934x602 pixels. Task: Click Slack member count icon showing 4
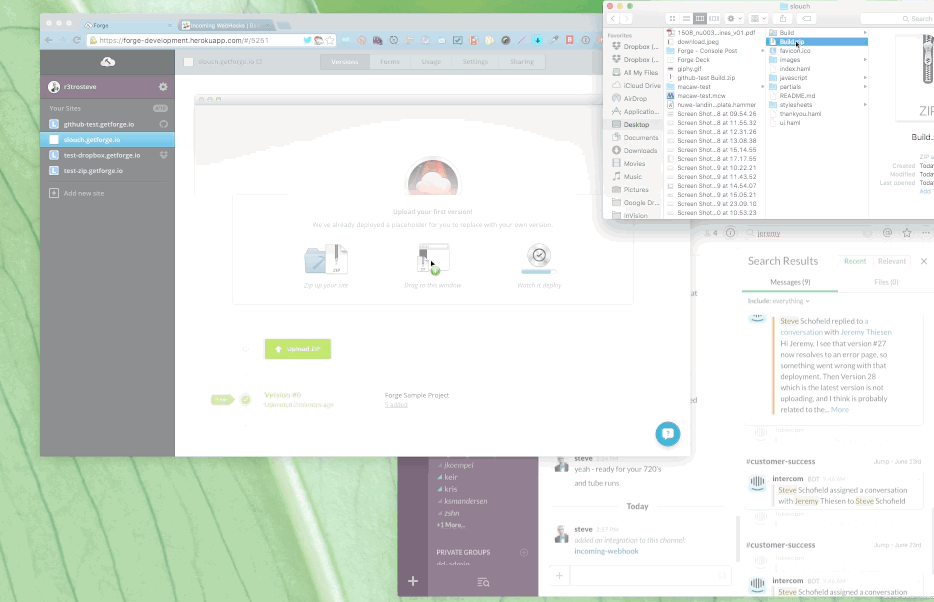click(711, 233)
